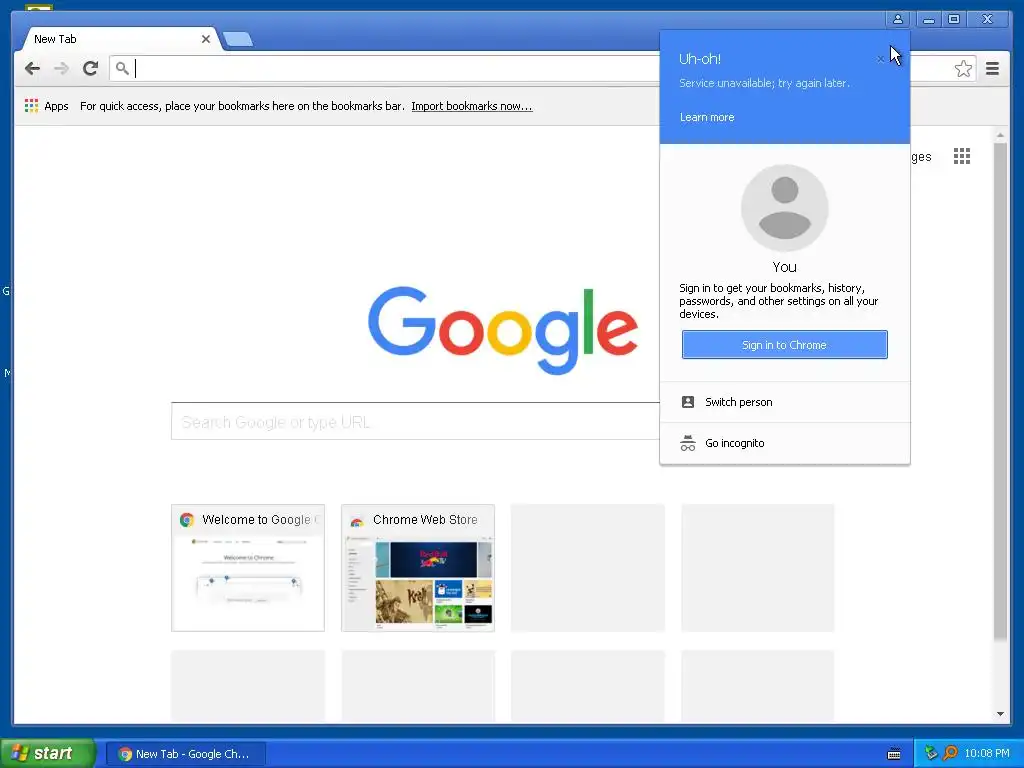Click the magnifier icon in system tray
Screen dimensions: 1024x768
click(x=950, y=754)
